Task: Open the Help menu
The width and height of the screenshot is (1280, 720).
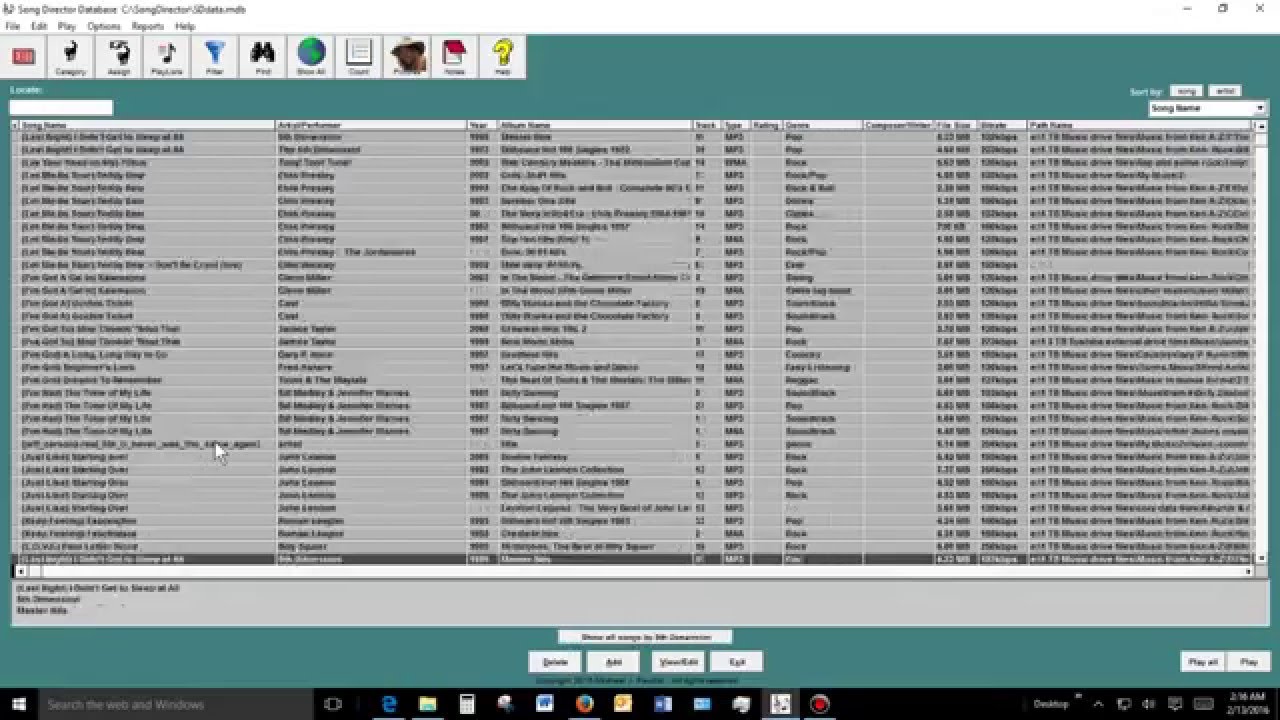Action: point(185,26)
